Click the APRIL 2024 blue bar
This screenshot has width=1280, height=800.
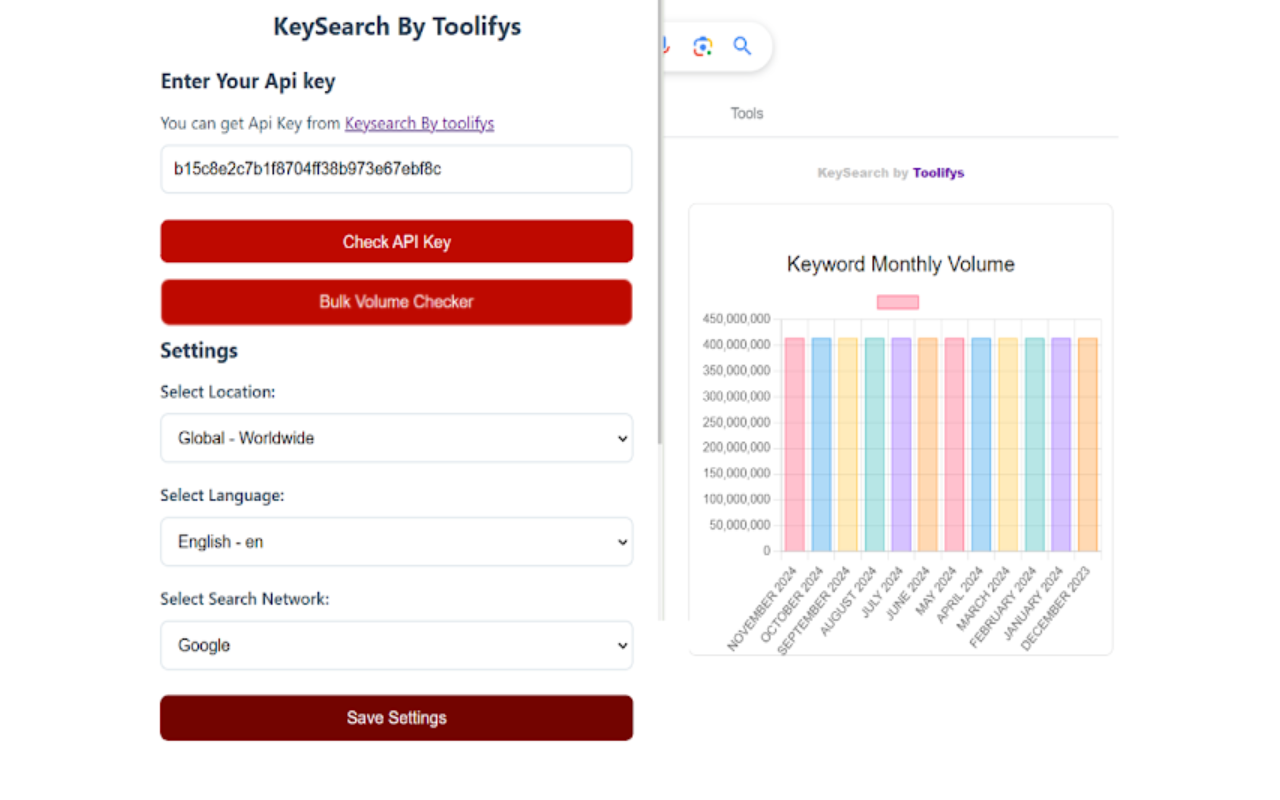point(981,445)
